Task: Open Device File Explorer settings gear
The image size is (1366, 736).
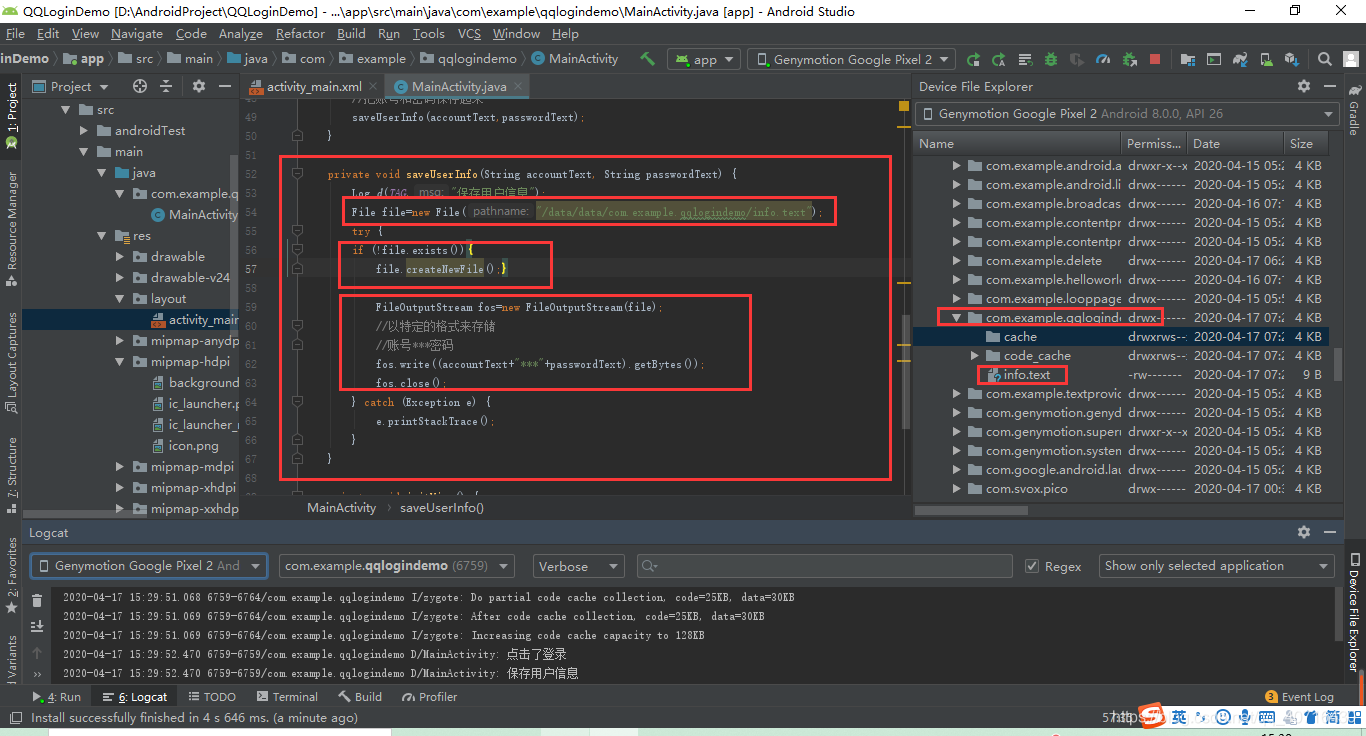Action: pyautogui.click(x=1303, y=87)
